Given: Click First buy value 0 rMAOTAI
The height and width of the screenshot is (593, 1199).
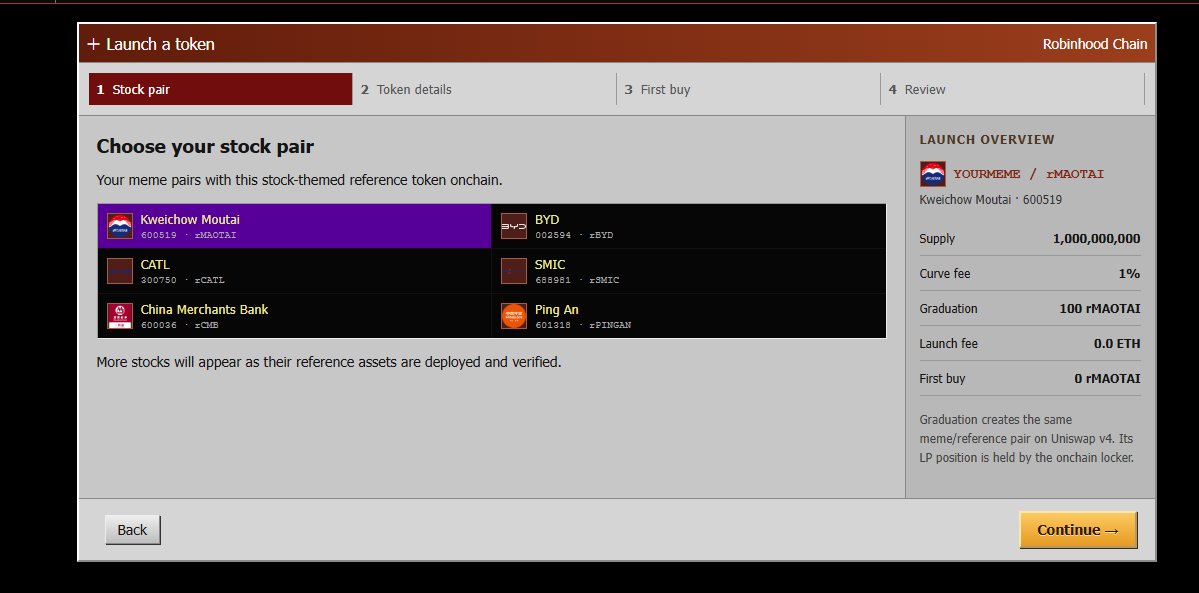Looking at the screenshot, I should click(x=1107, y=379).
